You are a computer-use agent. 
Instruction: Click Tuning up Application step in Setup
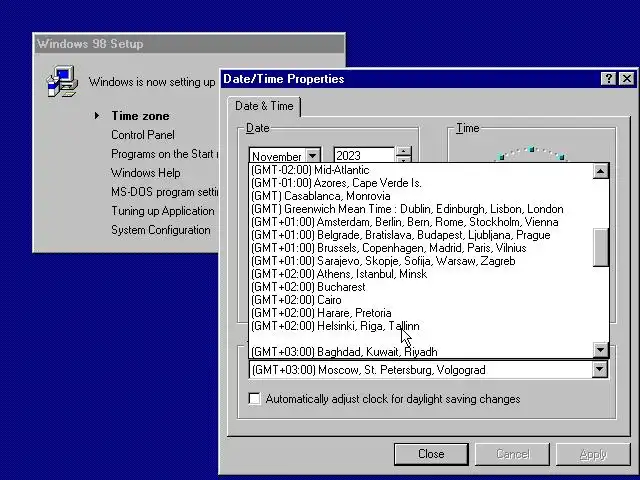click(x=163, y=211)
